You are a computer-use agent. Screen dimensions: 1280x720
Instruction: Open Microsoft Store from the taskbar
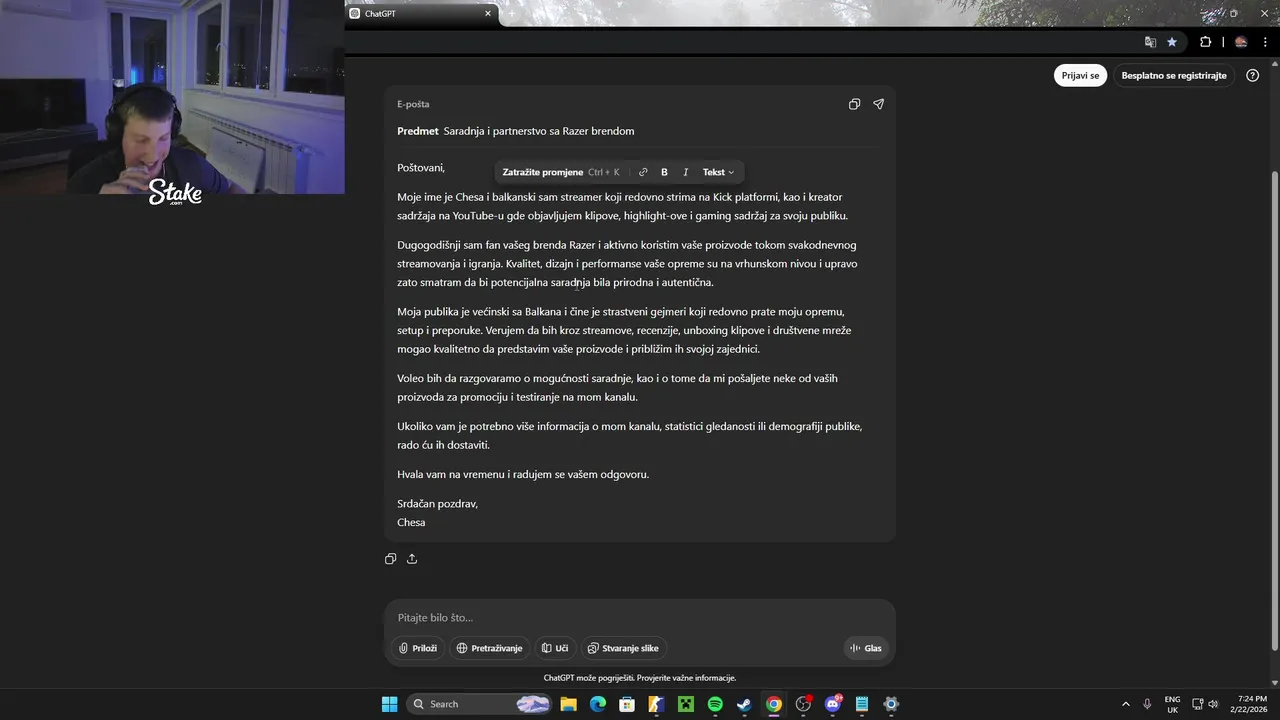(627, 704)
